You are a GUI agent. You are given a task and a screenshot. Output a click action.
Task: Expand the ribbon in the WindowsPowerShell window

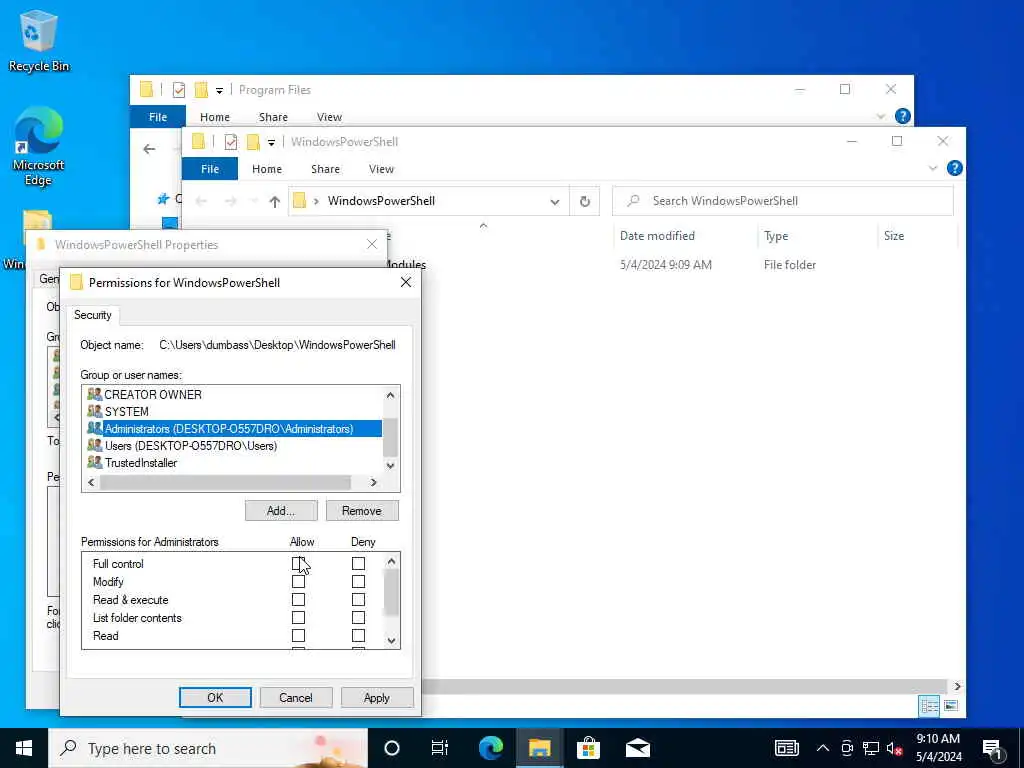point(933,168)
